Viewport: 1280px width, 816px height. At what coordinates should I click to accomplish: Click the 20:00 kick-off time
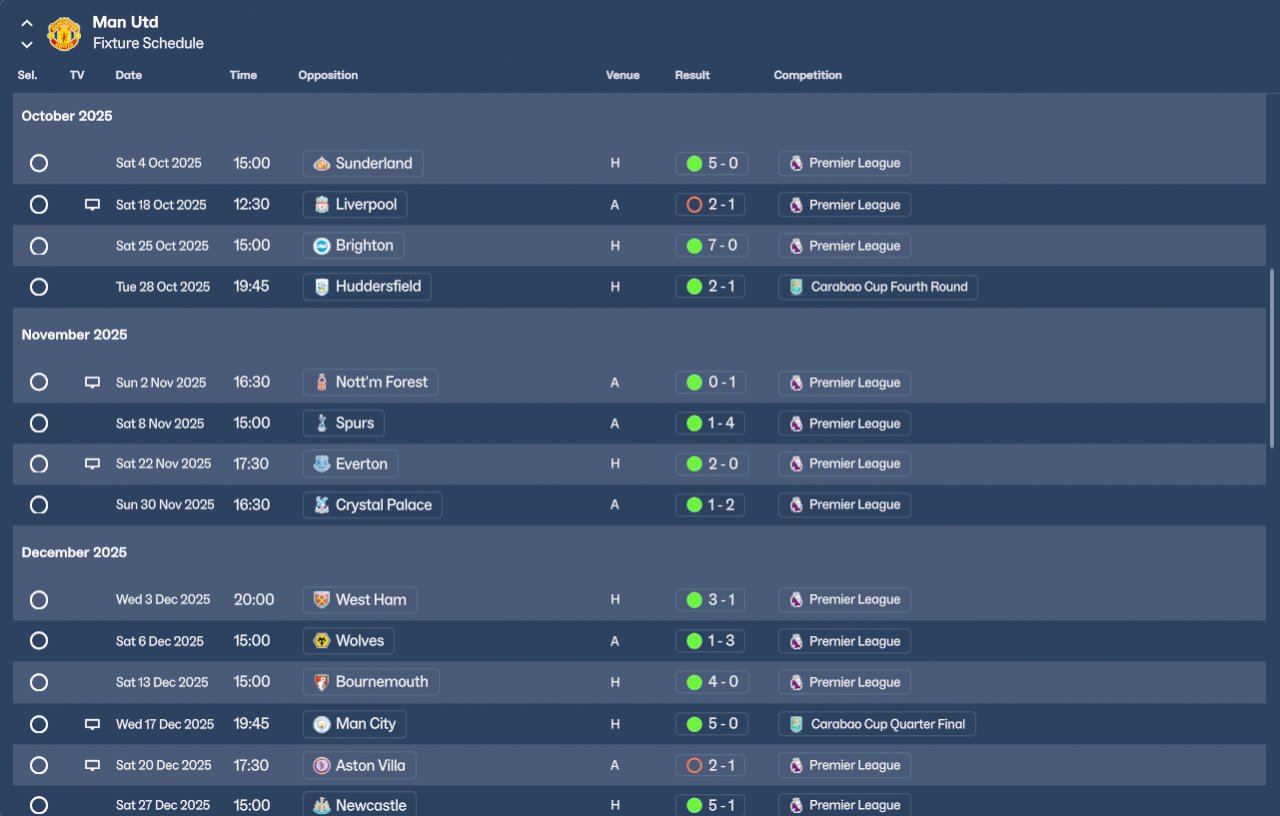[254, 600]
